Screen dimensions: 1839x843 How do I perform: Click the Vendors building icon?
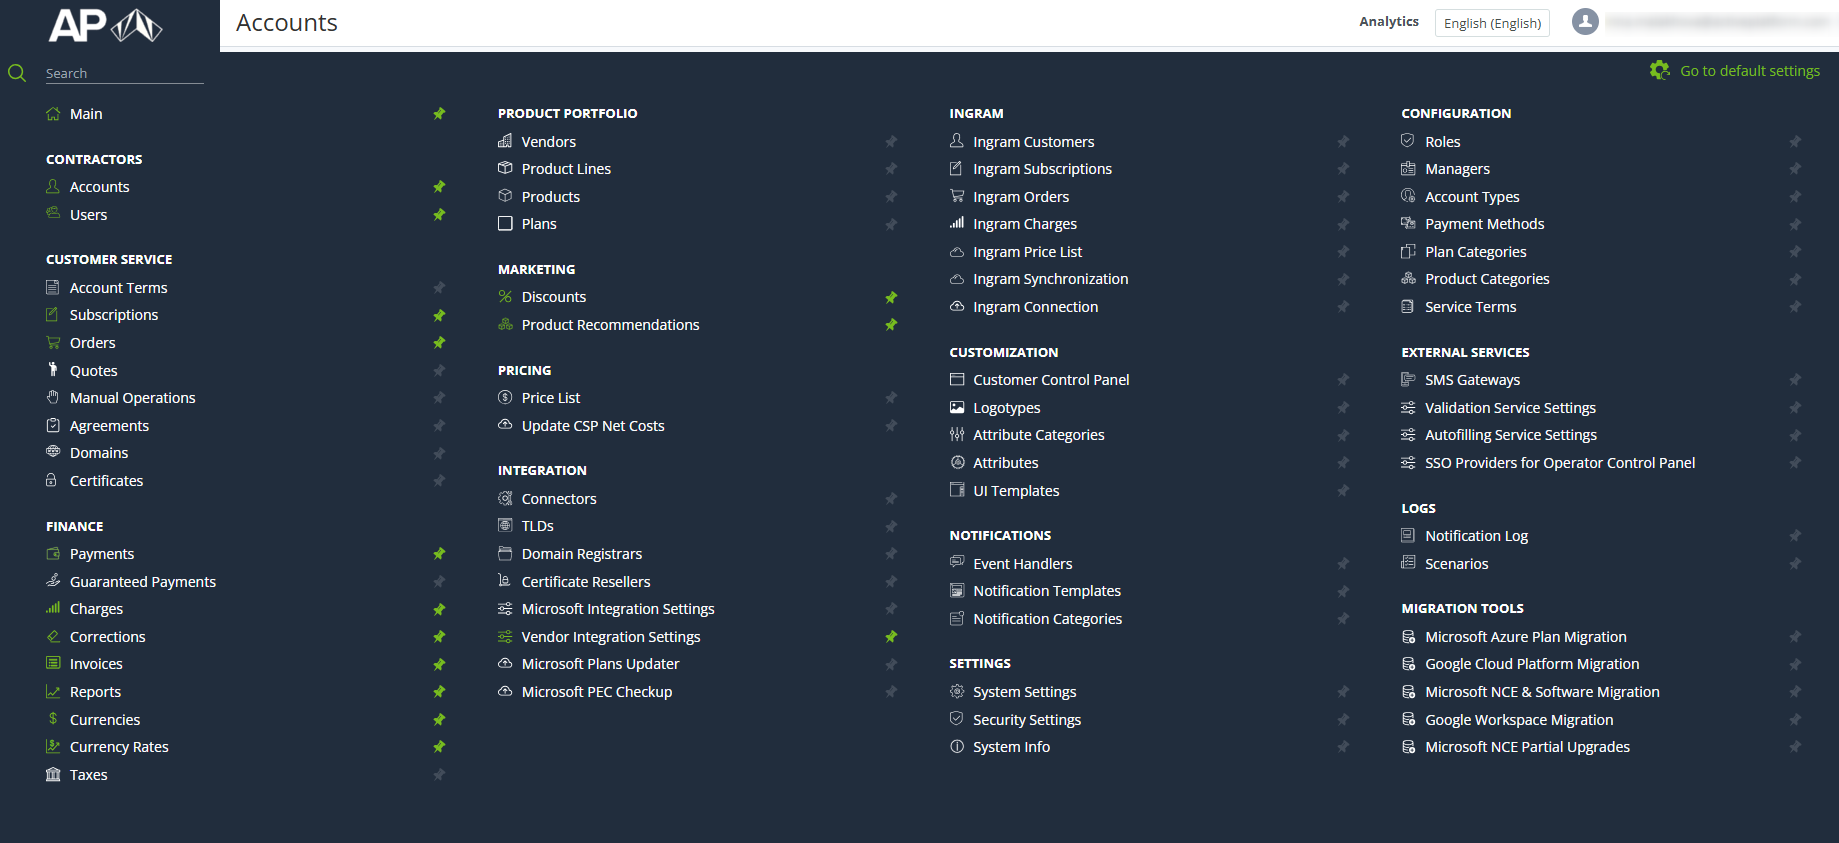tap(505, 141)
